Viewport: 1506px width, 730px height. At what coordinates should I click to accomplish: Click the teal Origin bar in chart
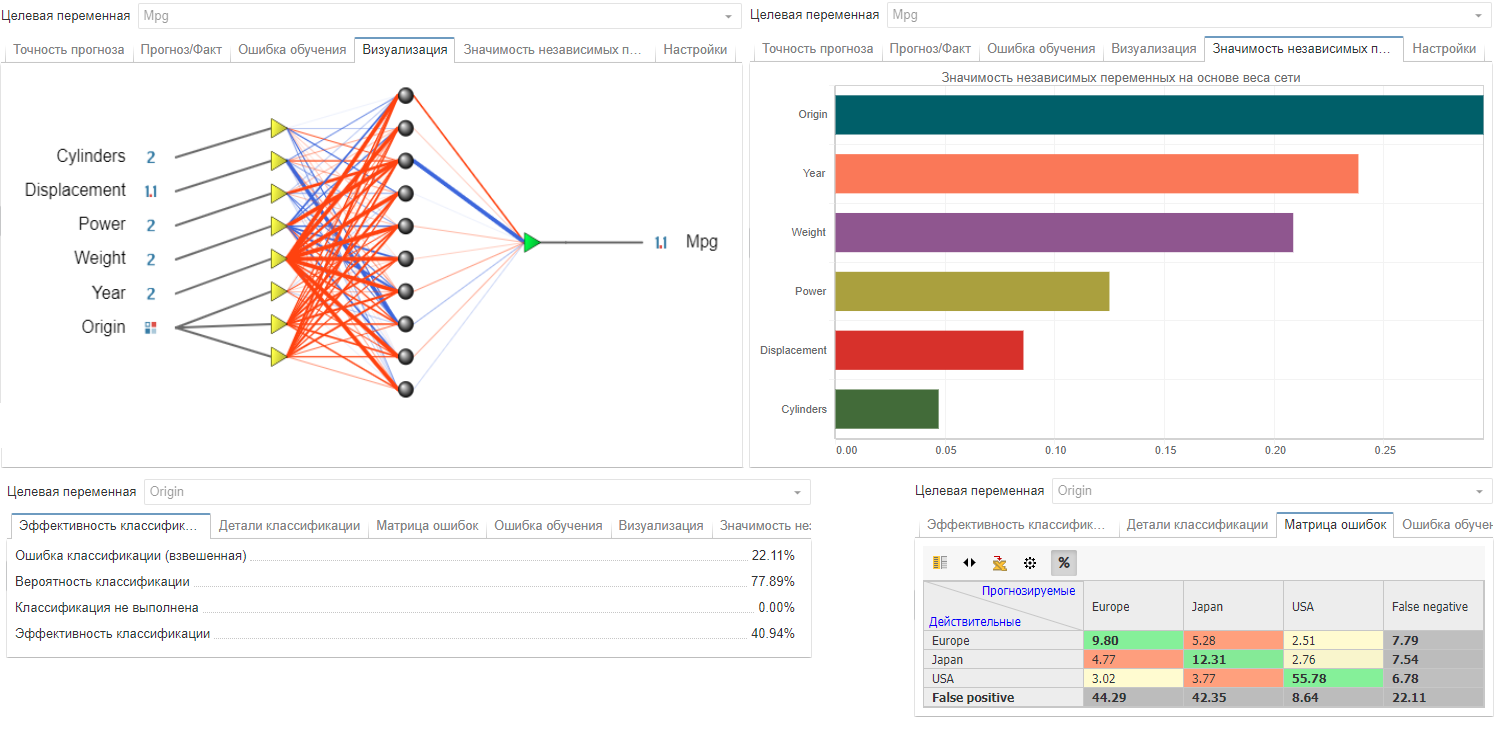[1159, 114]
